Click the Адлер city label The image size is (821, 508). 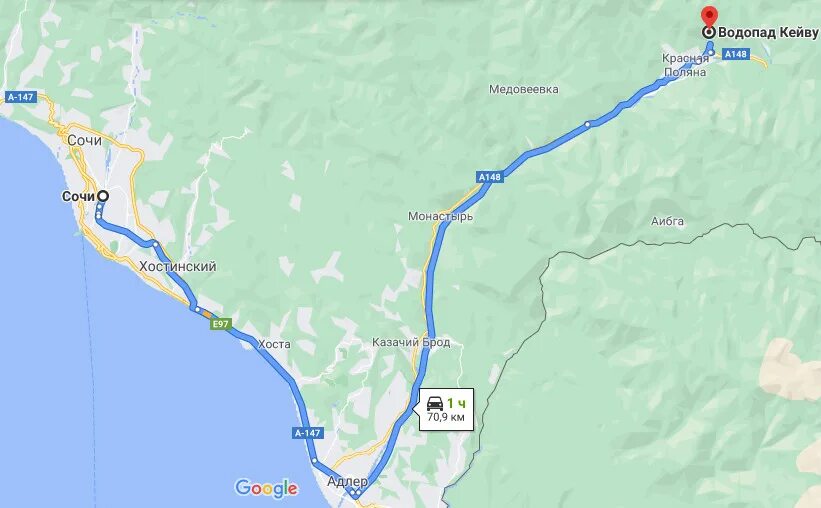point(347,481)
